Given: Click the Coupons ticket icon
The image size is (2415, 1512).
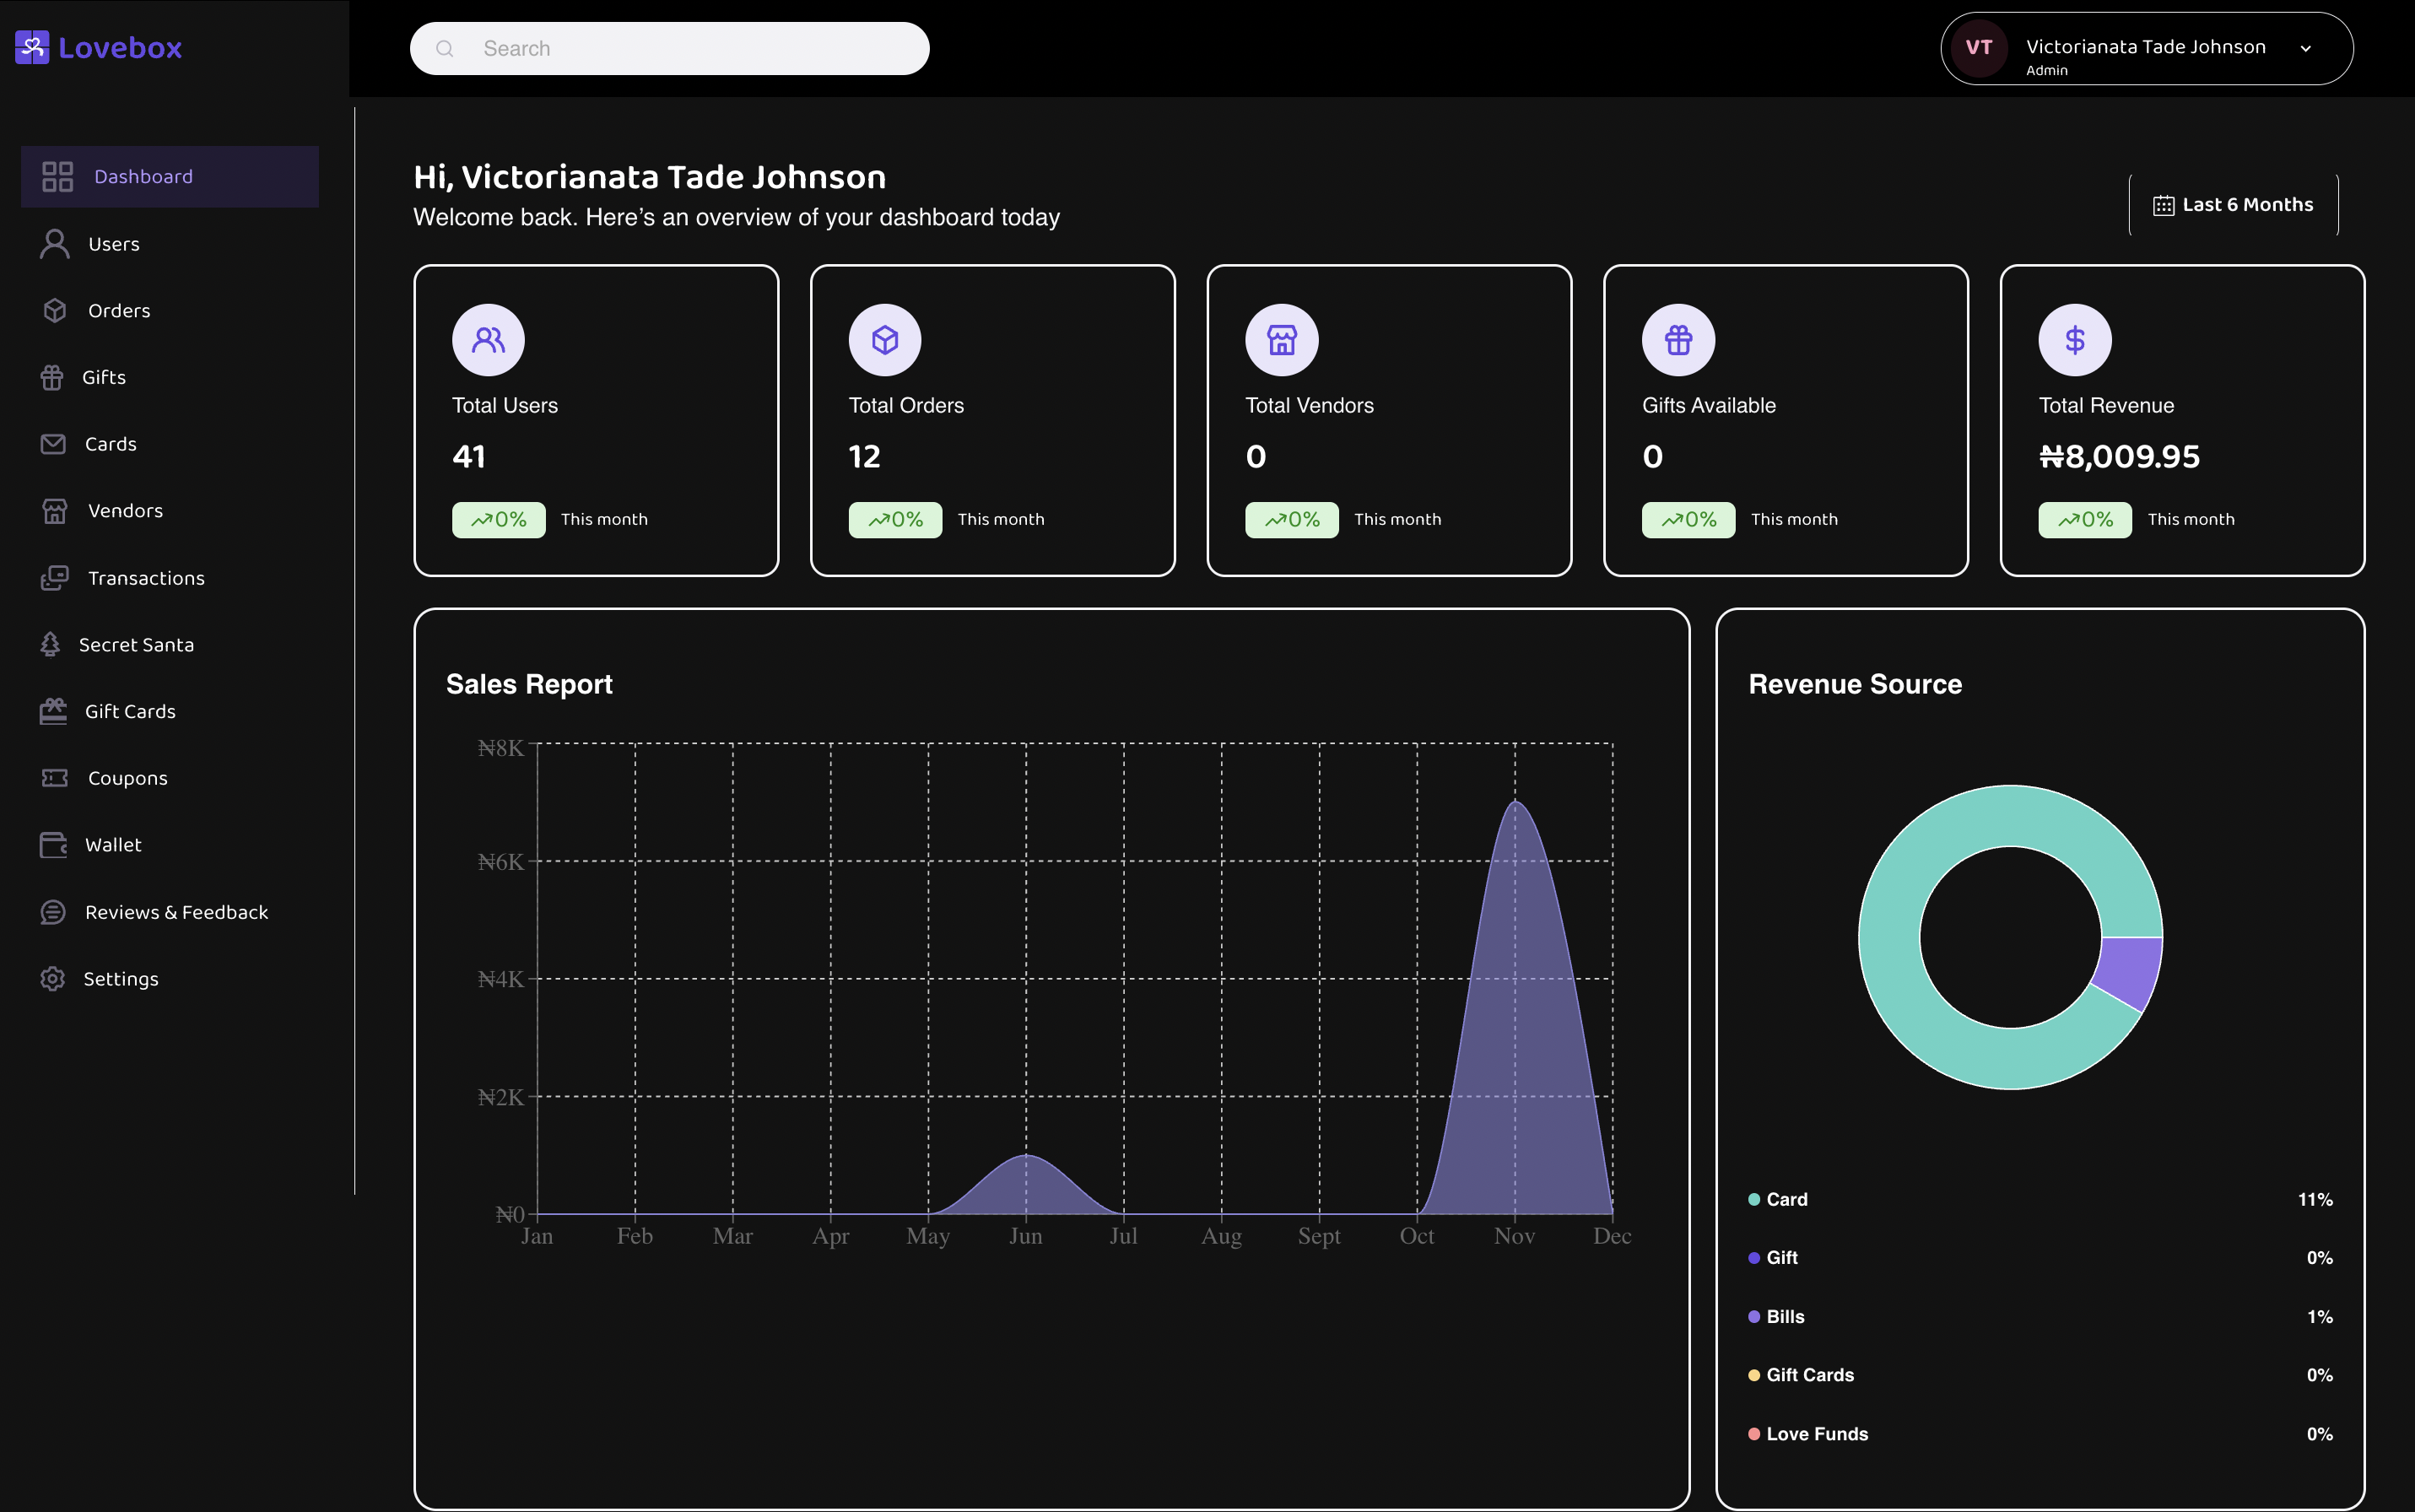Looking at the screenshot, I should pos(54,778).
